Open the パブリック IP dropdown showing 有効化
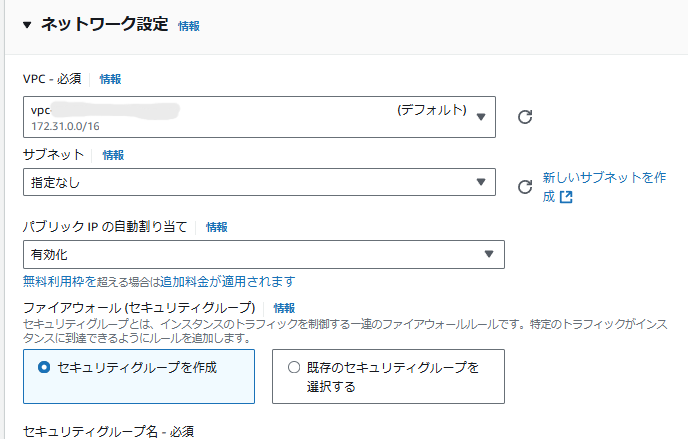The image size is (688, 439). 264,254
